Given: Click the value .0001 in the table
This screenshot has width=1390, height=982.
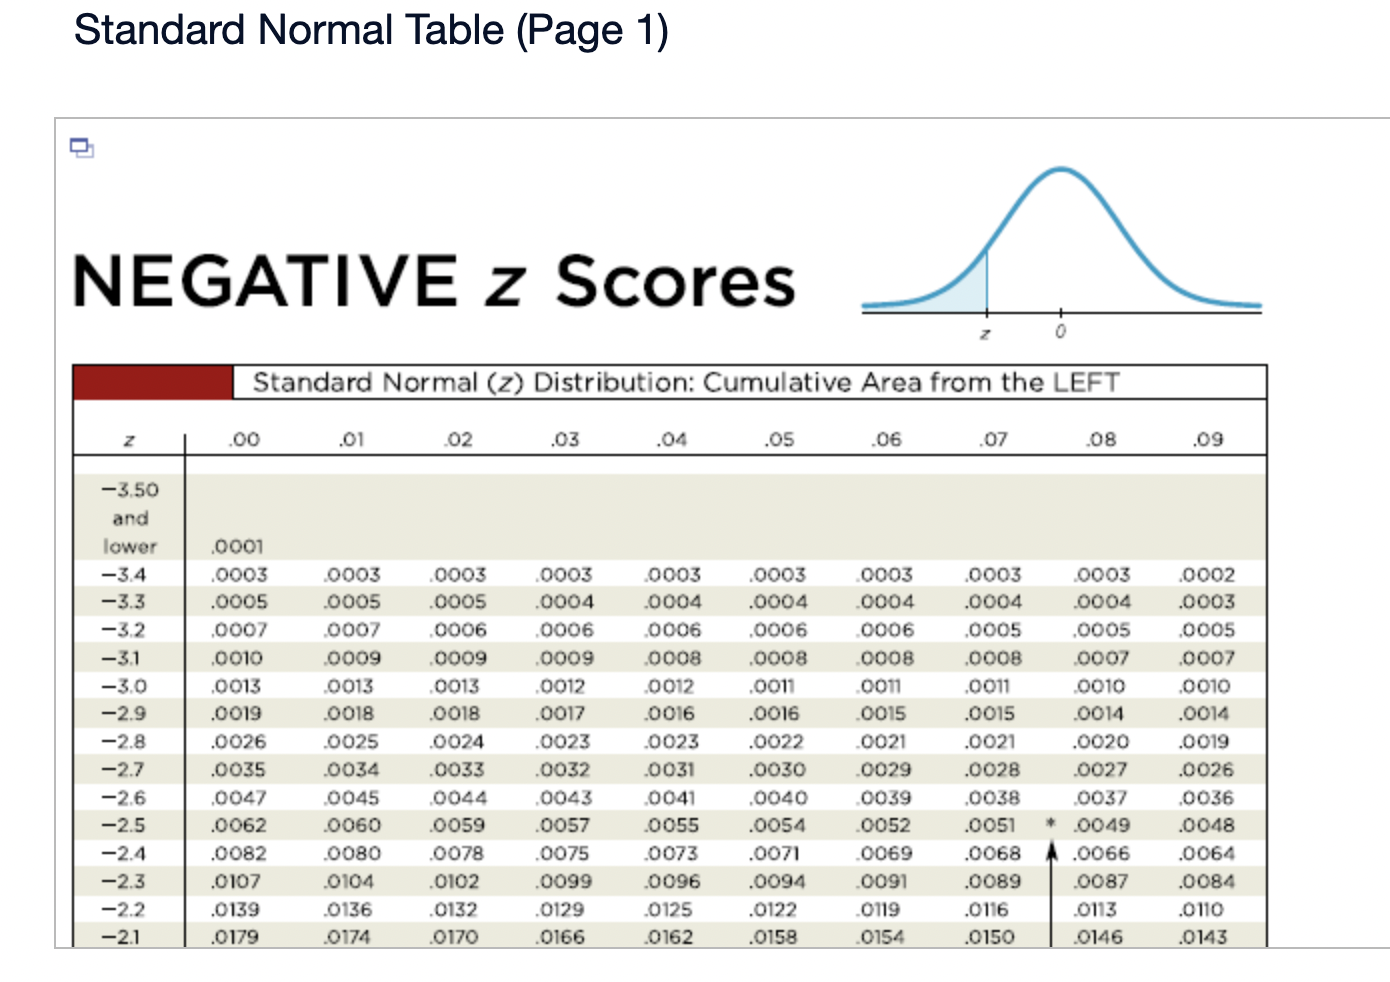Looking at the screenshot, I should point(235,547).
